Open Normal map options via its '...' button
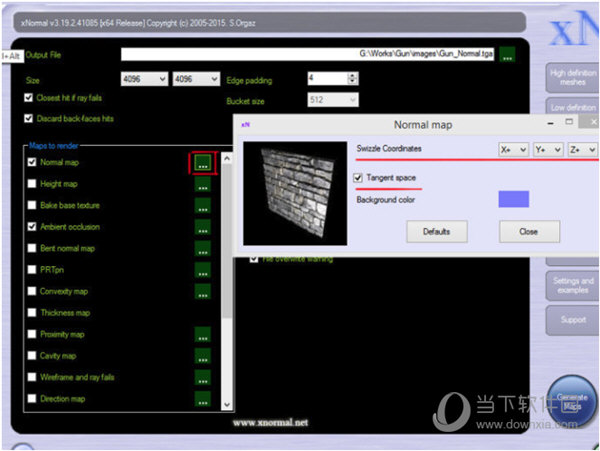This screenshot has height=451, width=600. [x=203, y=163]
